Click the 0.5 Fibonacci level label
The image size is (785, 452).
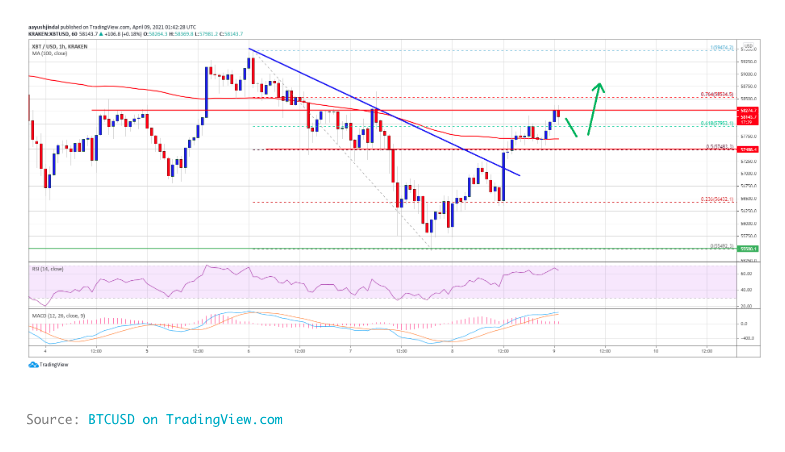(720, 147)
